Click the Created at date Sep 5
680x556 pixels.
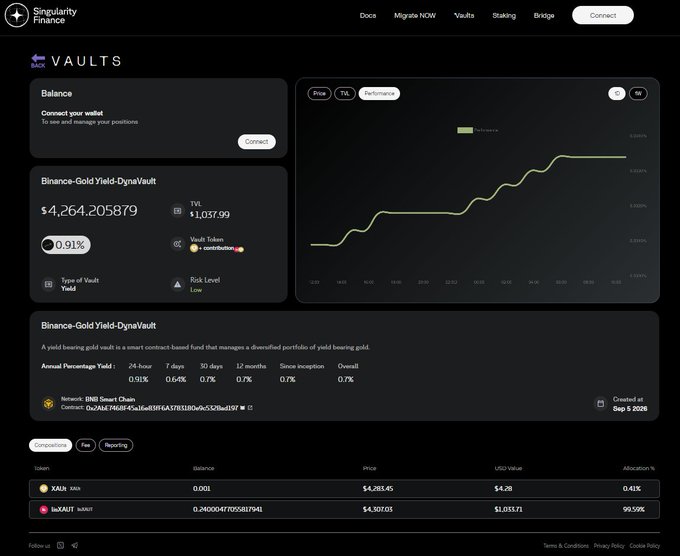pos(630,409)
